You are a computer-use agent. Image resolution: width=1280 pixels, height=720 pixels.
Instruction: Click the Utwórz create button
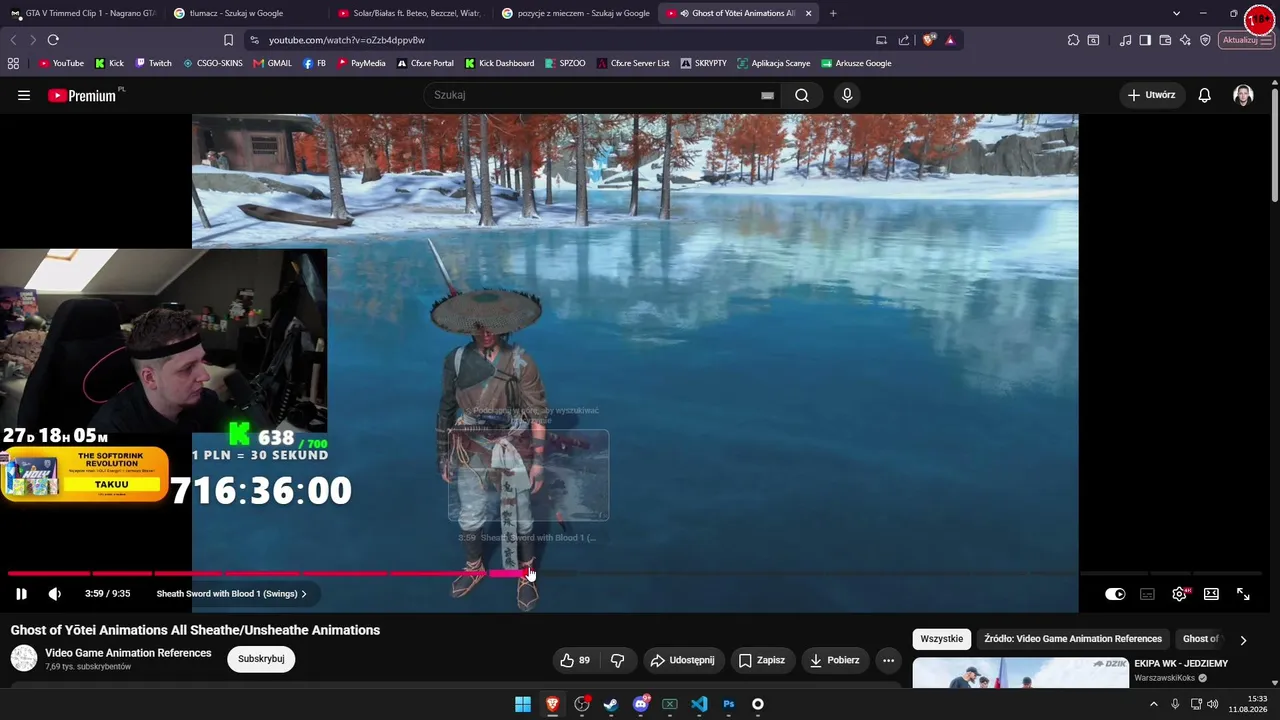(x=1152, y=95)
